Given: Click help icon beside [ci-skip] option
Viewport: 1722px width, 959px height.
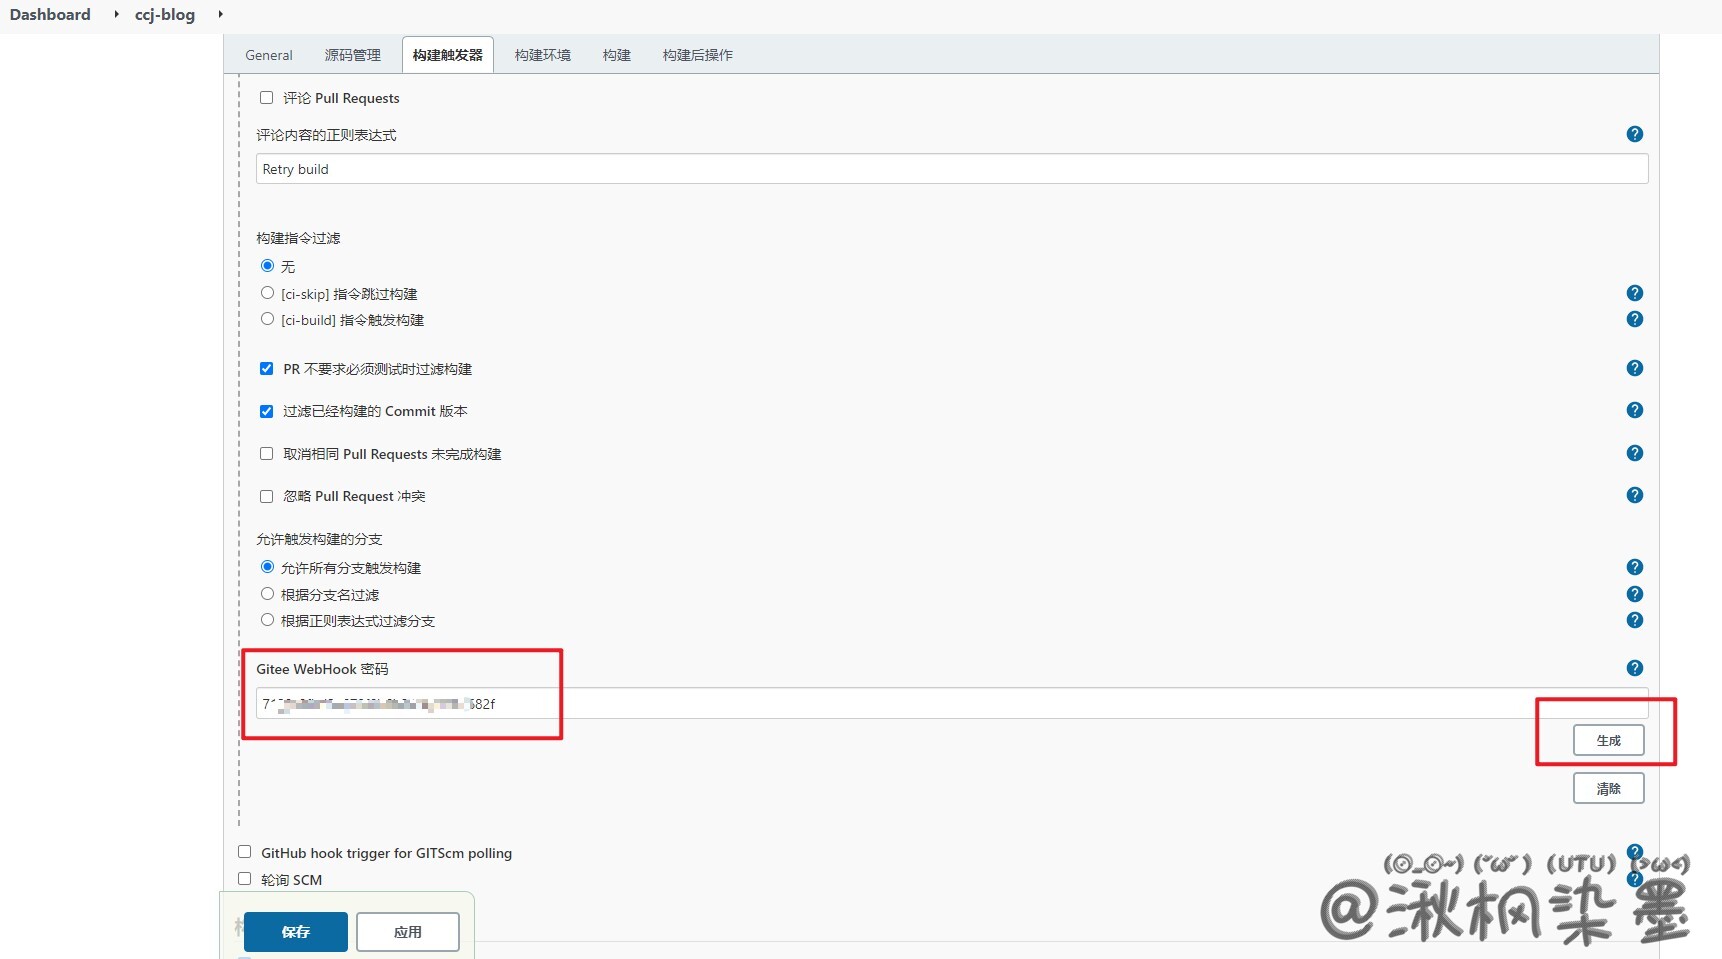Looking at the screenshot, I should pos(1634,293).
